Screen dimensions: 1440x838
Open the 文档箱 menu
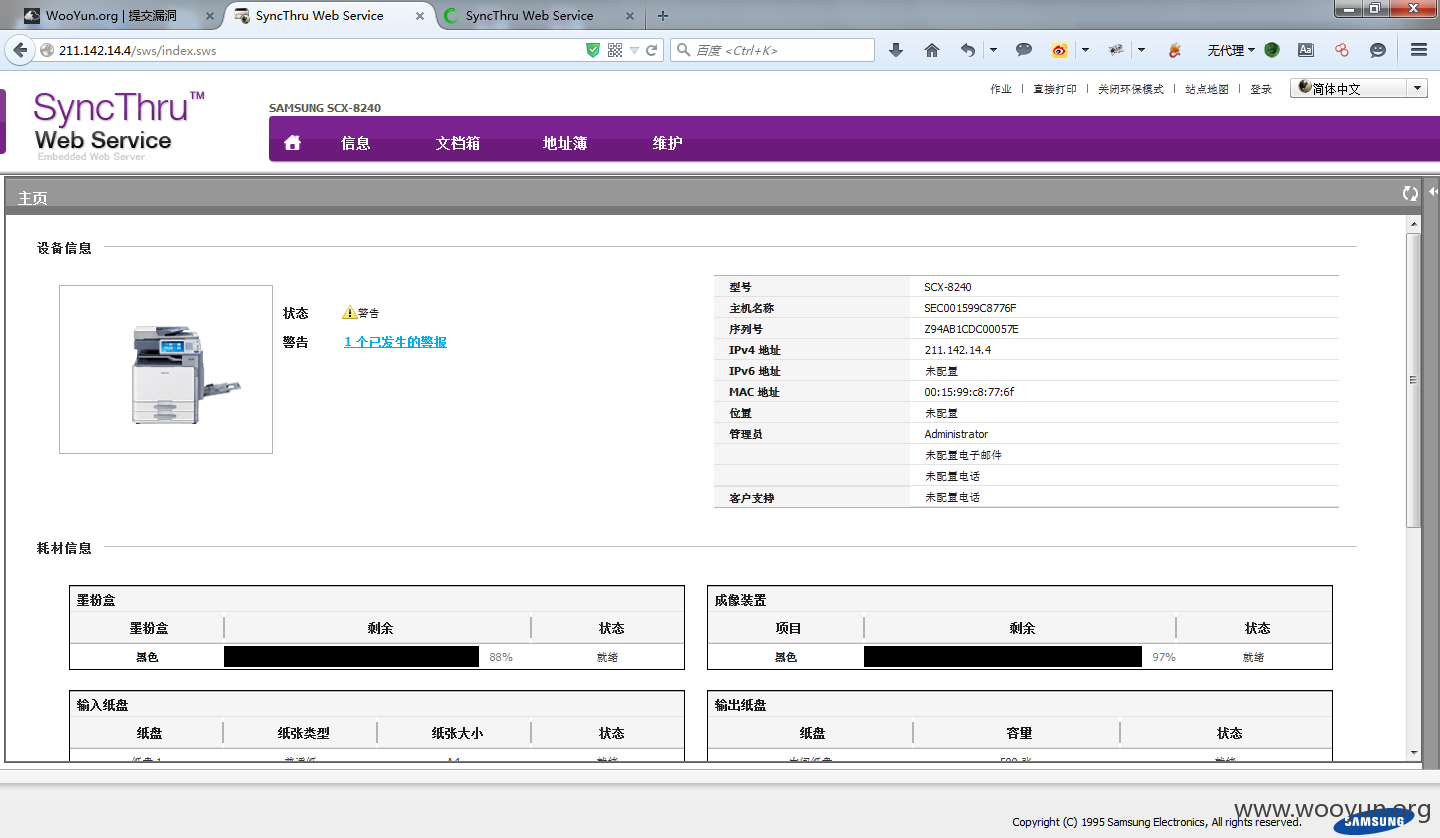(458, 143)
